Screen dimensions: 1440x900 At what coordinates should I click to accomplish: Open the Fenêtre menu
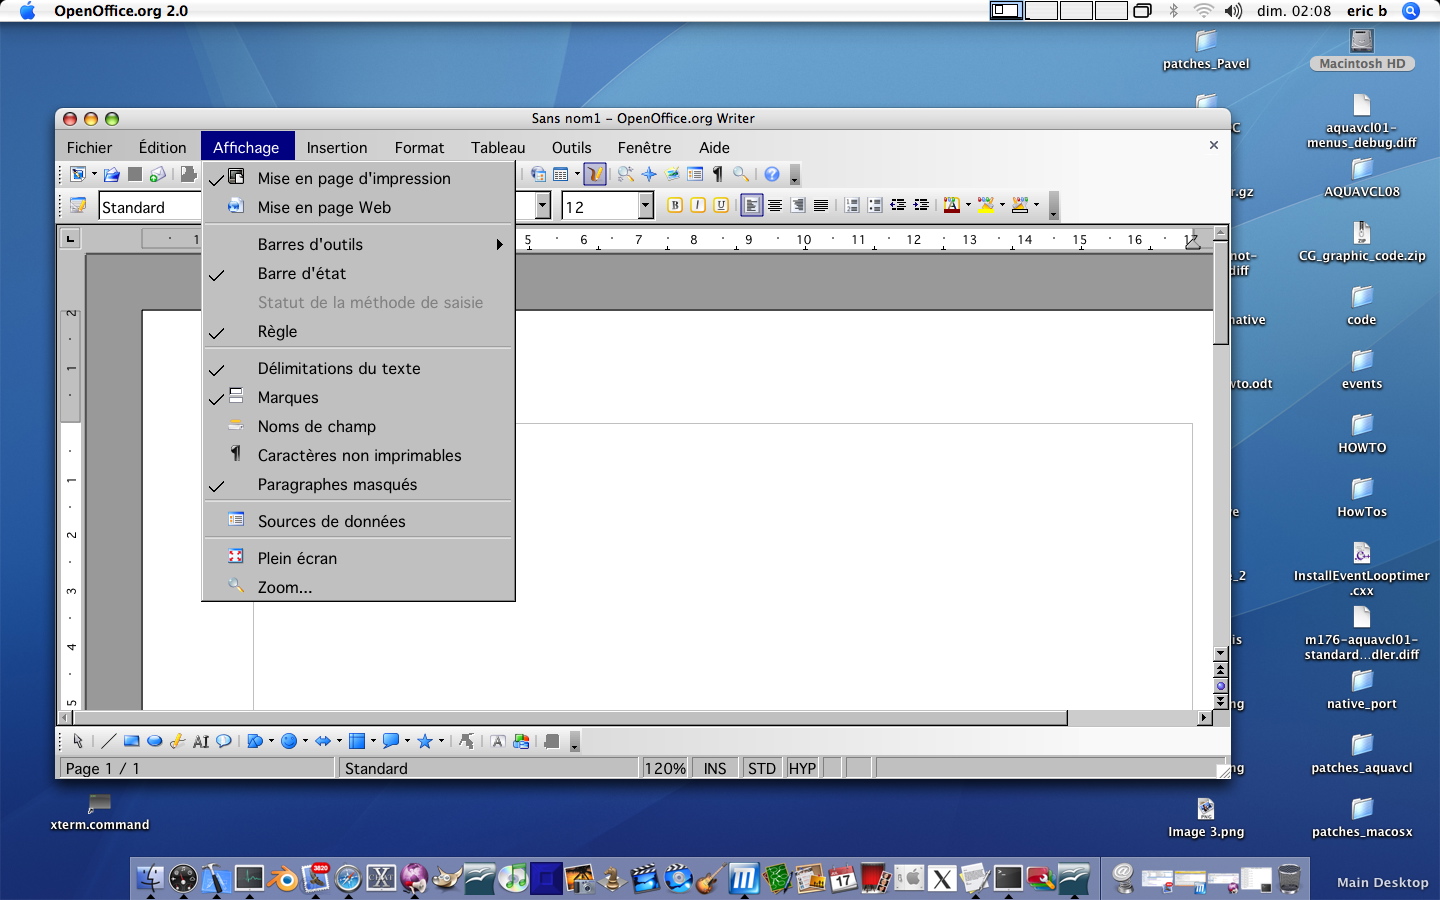tap(644, 147)
